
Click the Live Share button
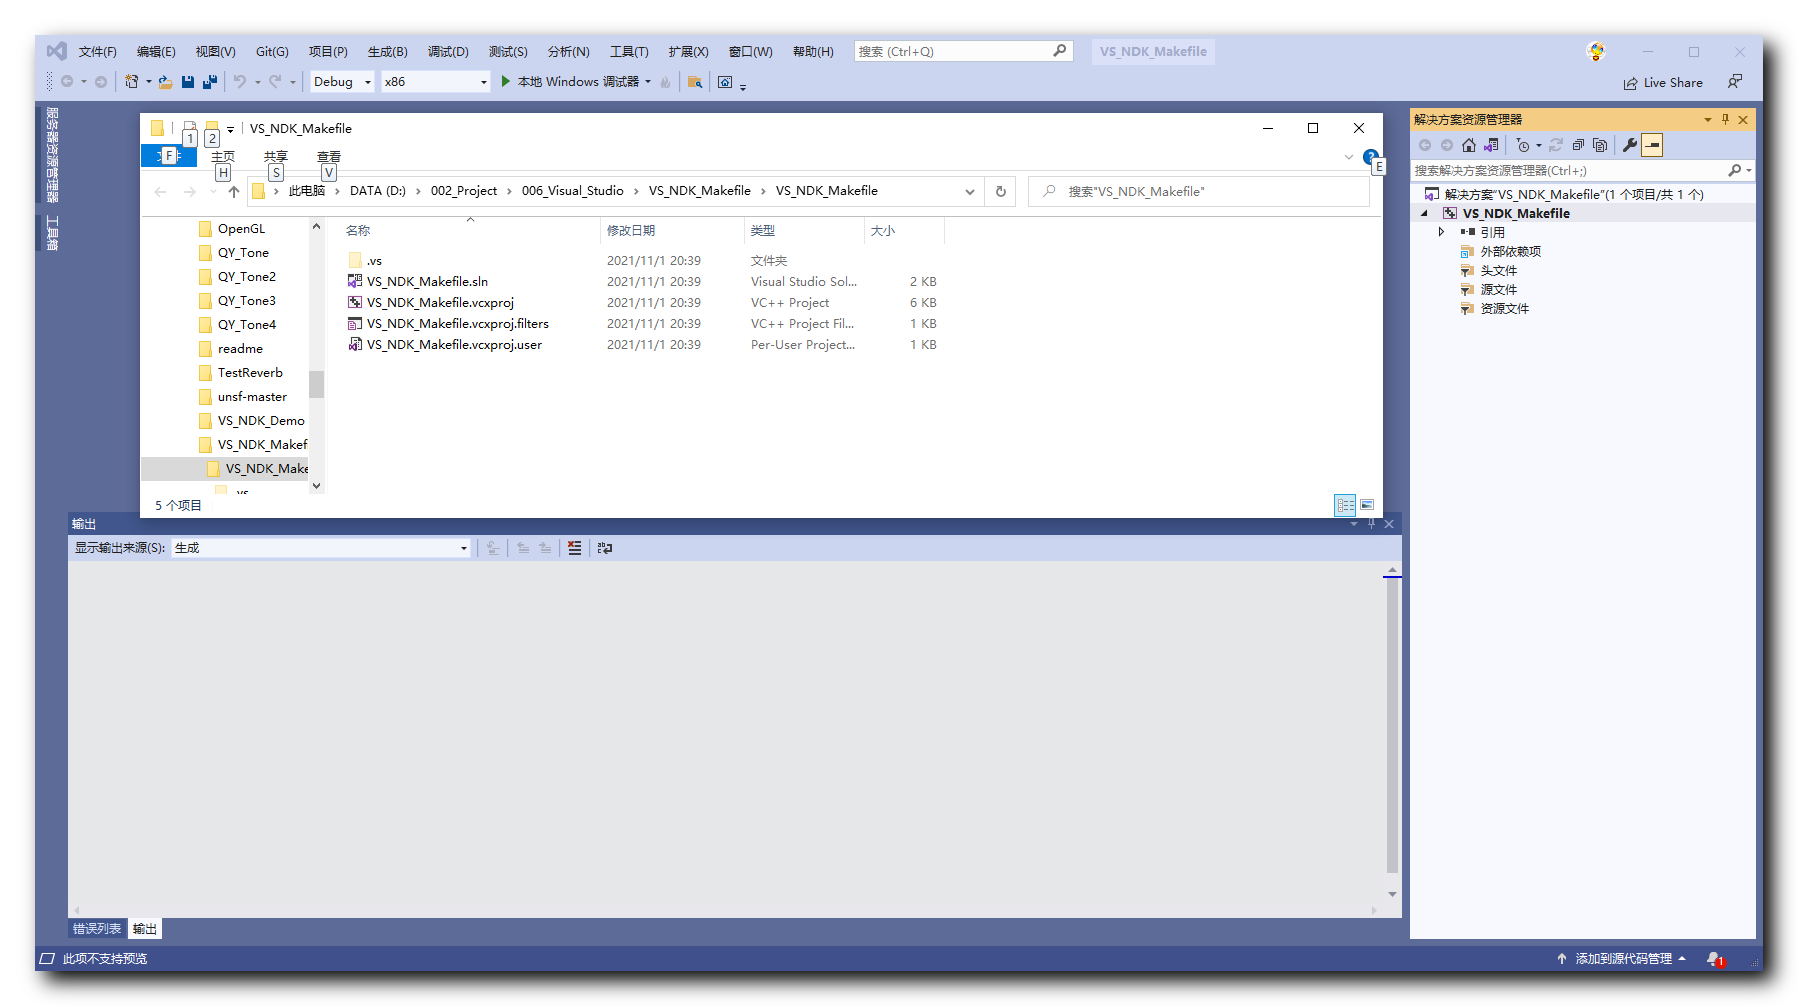tap(1663, 83)
